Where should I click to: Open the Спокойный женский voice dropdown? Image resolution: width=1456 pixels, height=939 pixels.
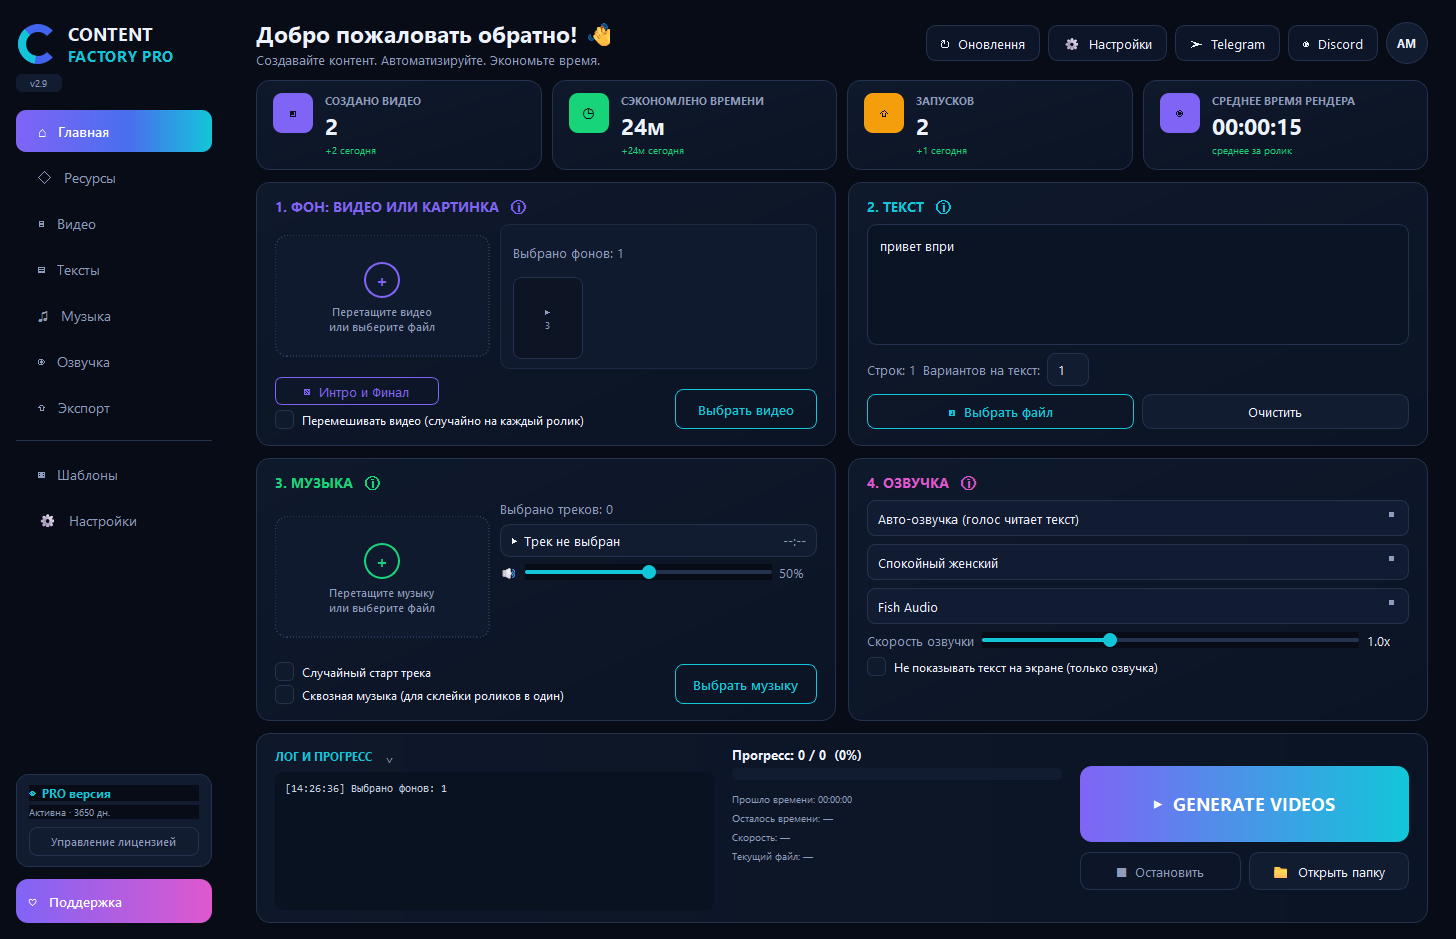click(x=1137, y=562)
